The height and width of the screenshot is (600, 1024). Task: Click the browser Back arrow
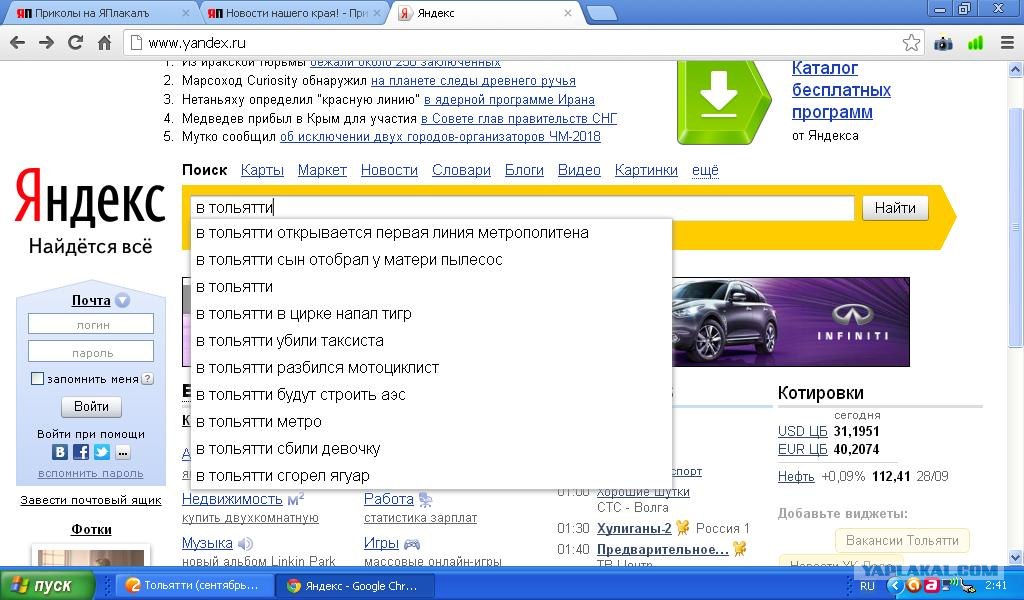pos(18,43)
